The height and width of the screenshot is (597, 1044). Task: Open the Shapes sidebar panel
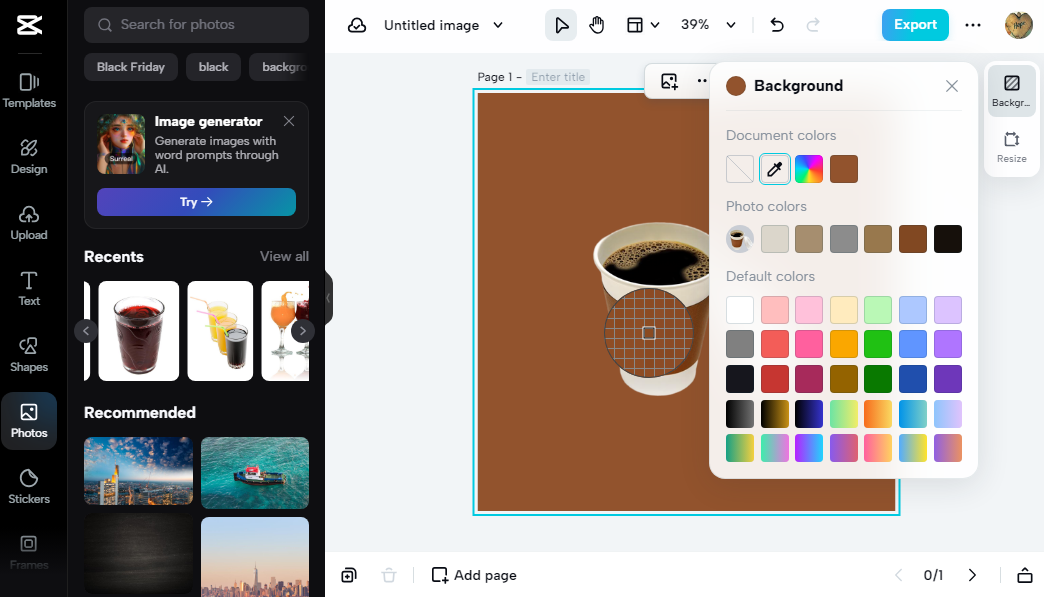pyautogui.click(x=29, y=354)
